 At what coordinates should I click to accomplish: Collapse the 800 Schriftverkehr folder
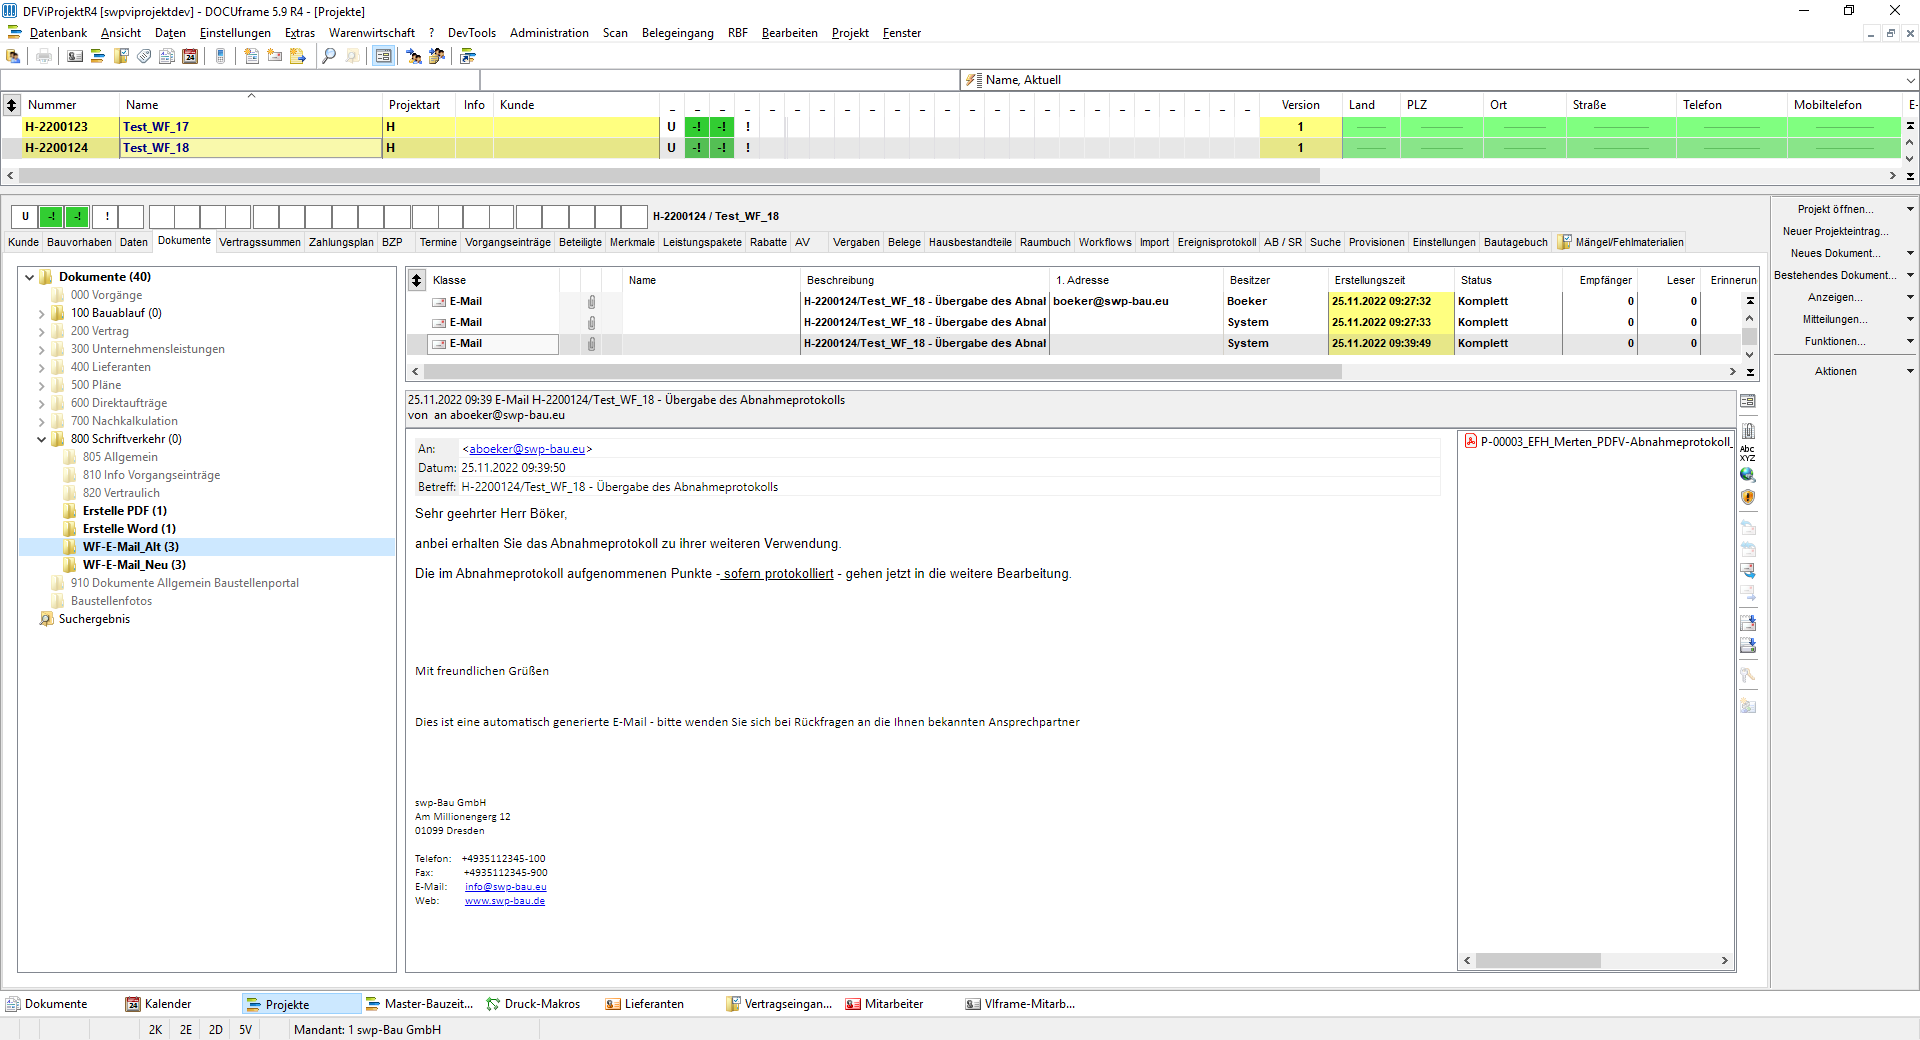click(42, 439)
